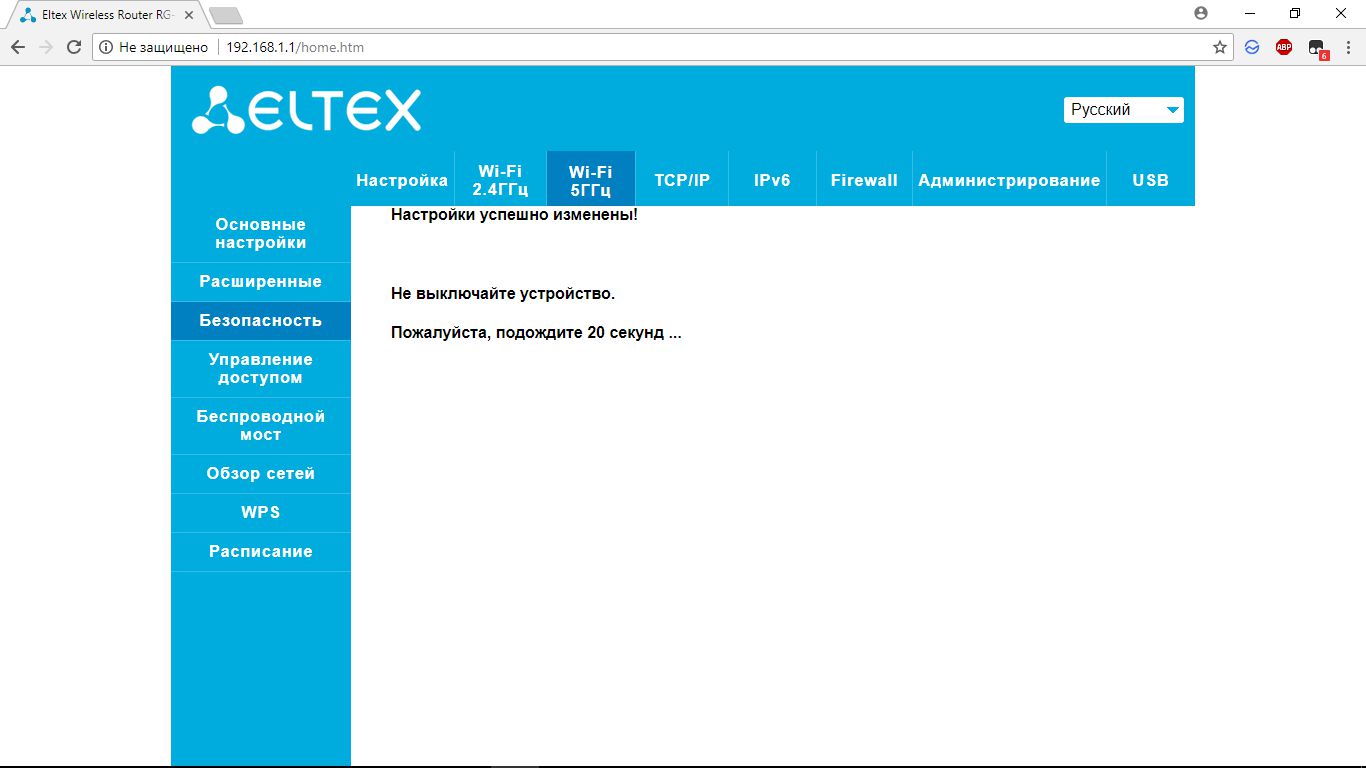Image resolution: width=1366 pixels, height=768 pixels.
Task: Close the Eltex Wireless Router tab
Action: click(x=189, y=15)
